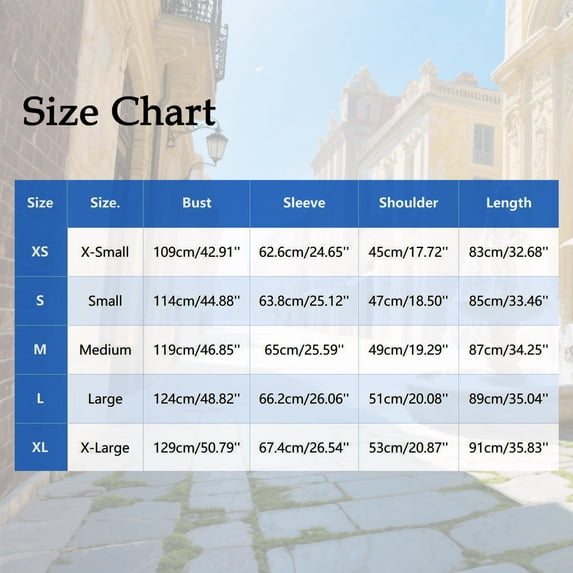Viewport: 573px width, 573px height.
Task: Select the 49cm/19.29'' shoulder value
Action: 408,350
